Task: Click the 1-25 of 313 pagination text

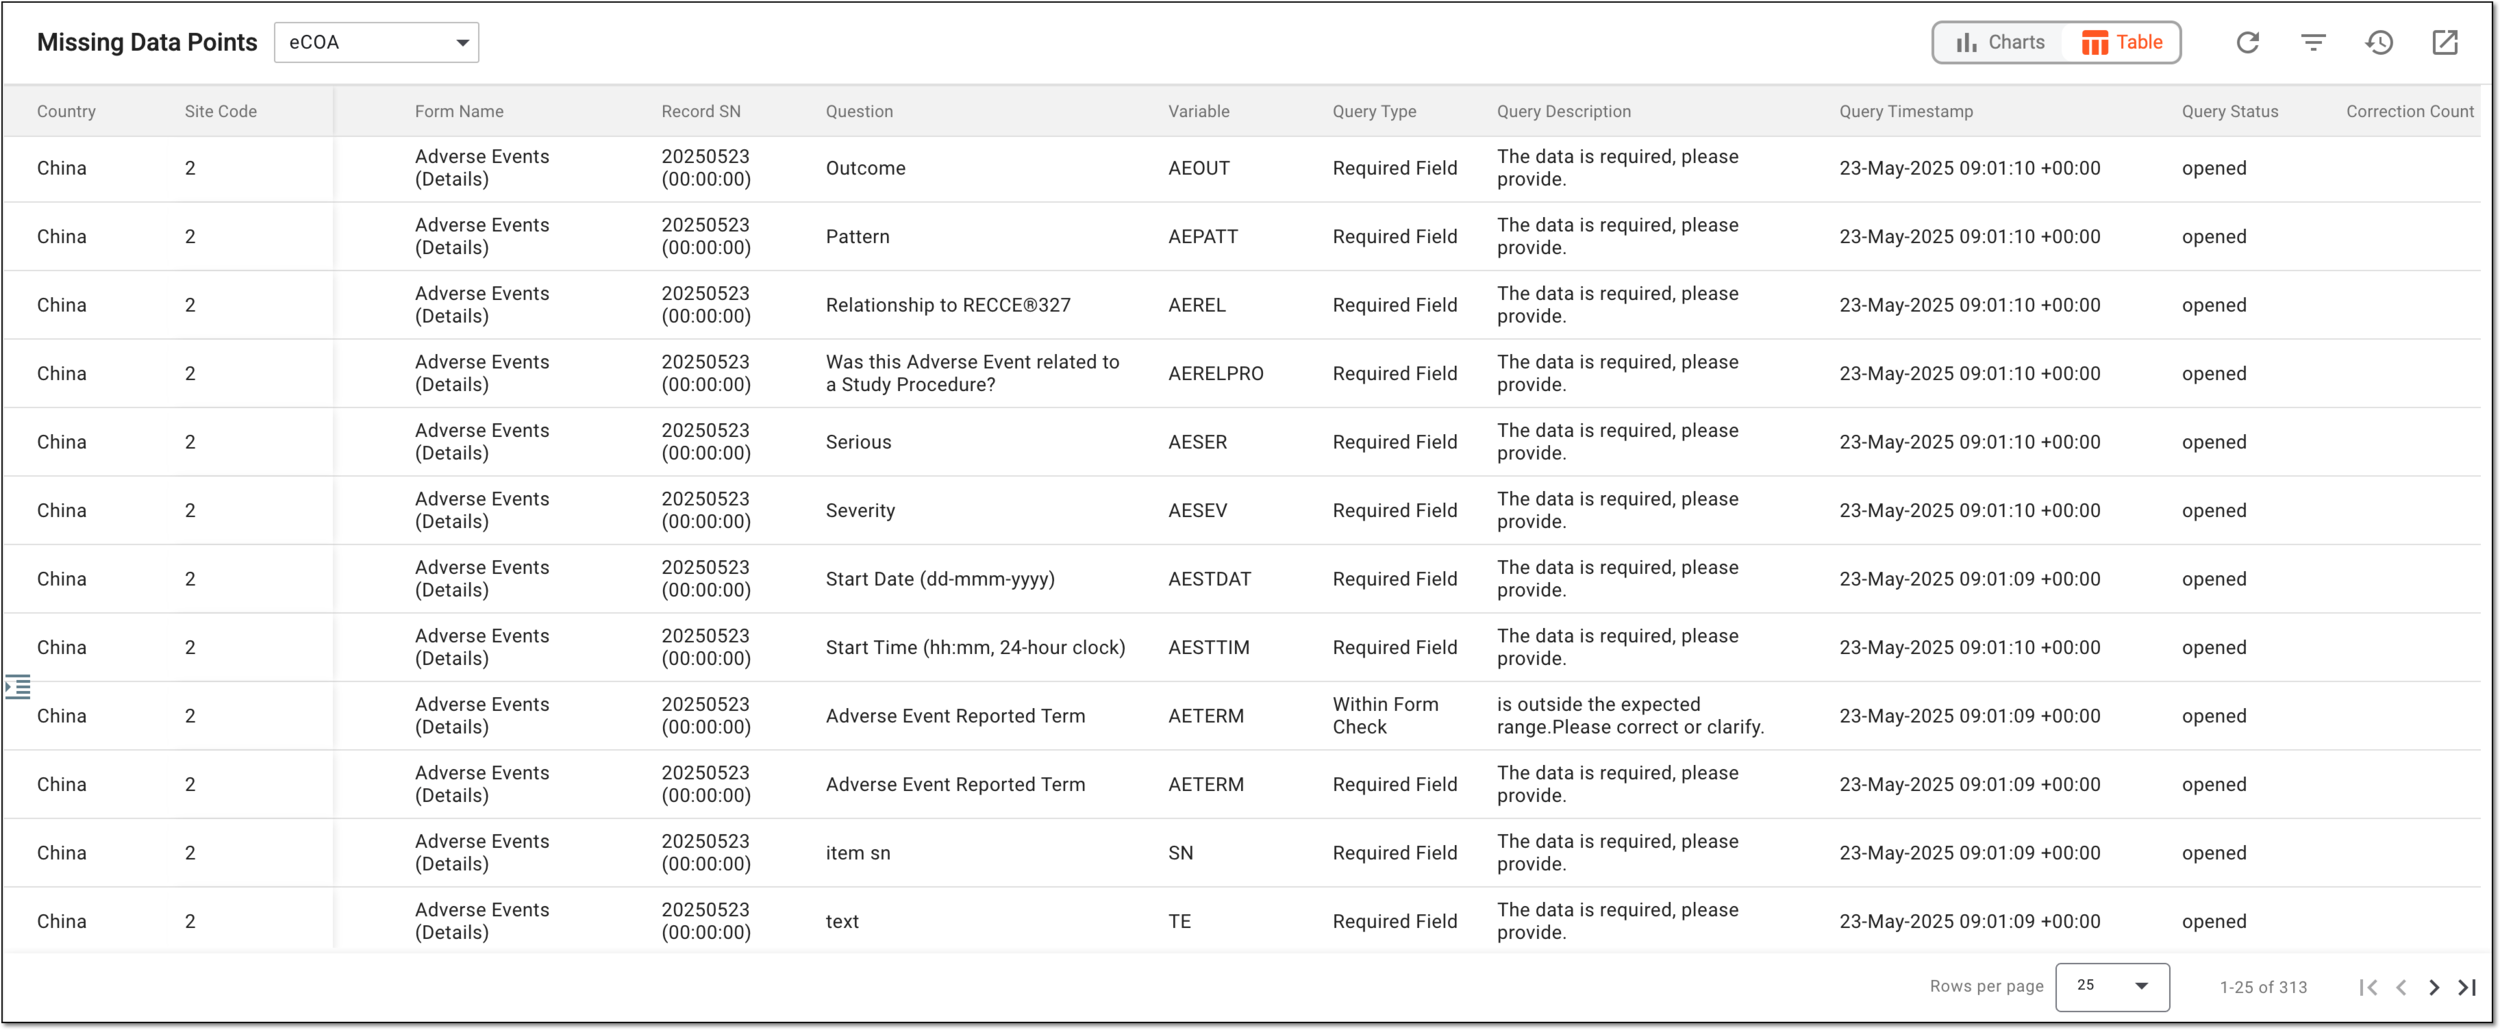Action: click(2263, 987)
